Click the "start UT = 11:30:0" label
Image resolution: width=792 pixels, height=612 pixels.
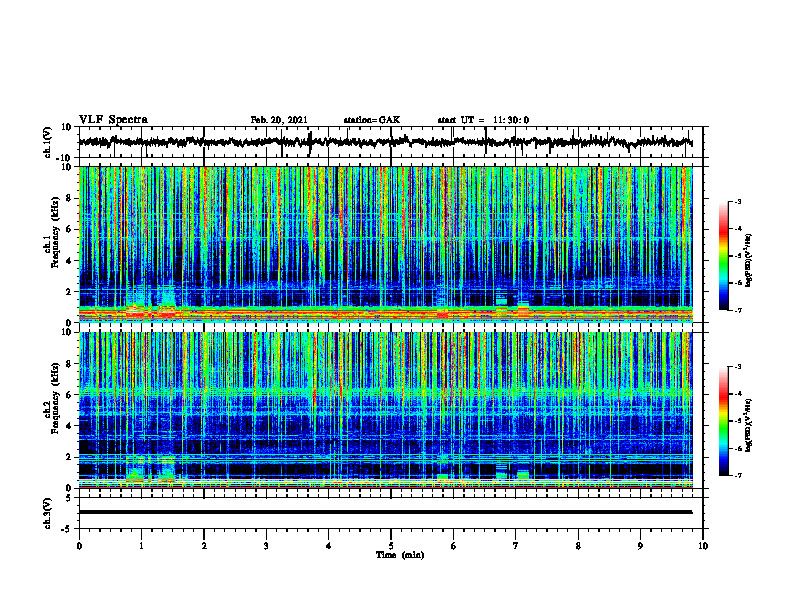click(483, 120)
